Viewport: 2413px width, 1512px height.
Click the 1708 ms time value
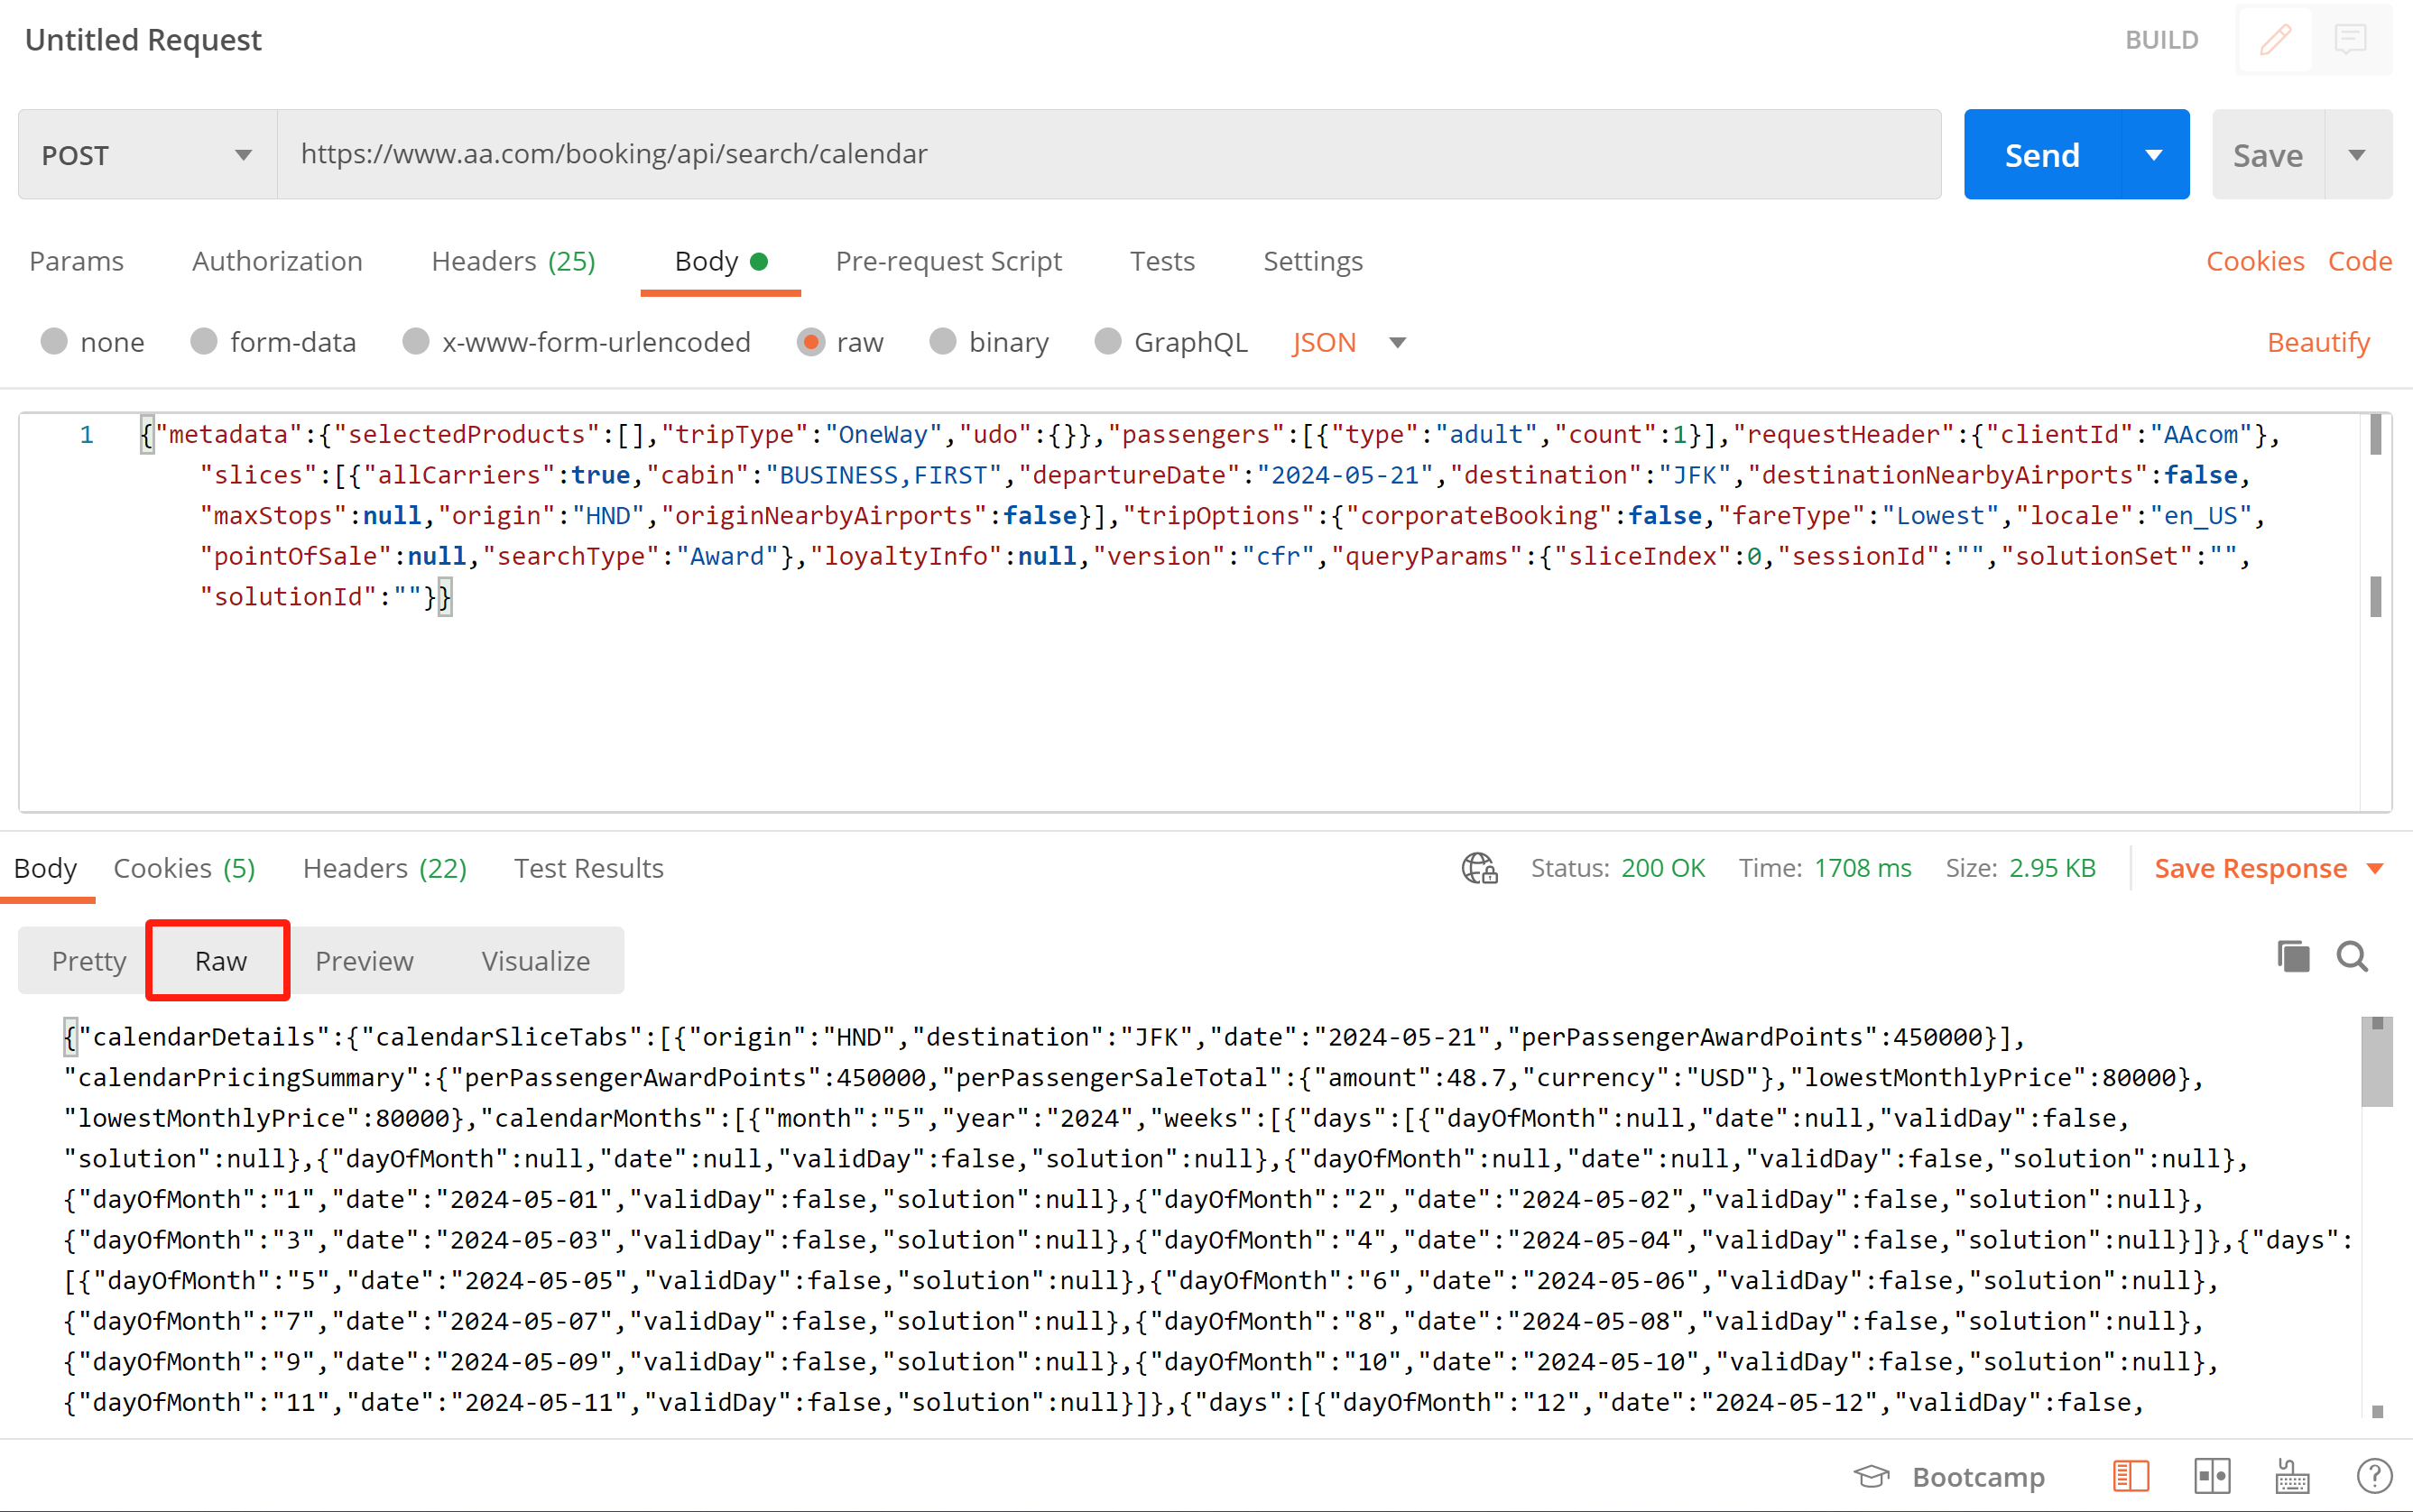click(1862, 868)
